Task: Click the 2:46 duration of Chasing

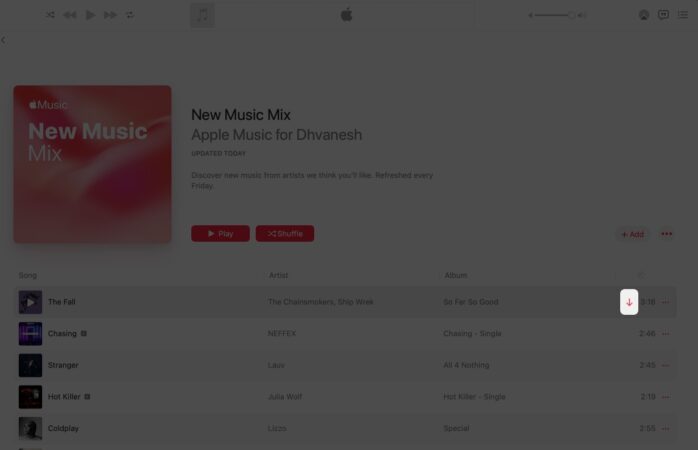Action: point(647,333)
